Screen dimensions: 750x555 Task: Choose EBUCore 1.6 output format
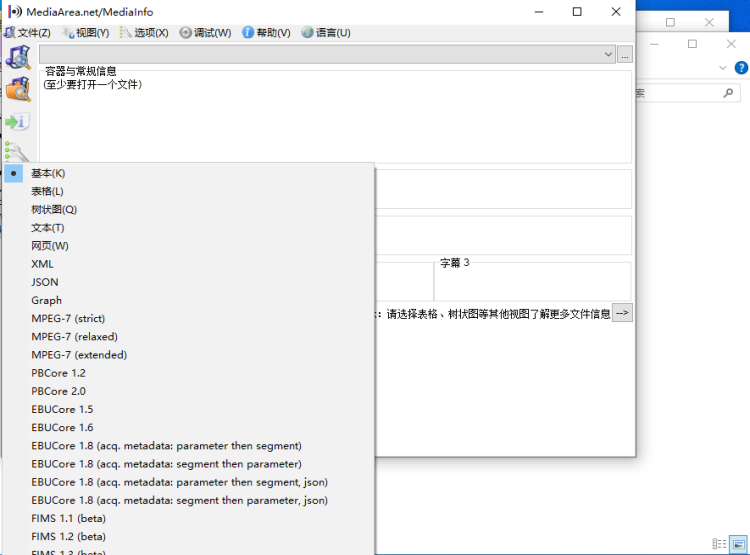(x=188, y=428)
